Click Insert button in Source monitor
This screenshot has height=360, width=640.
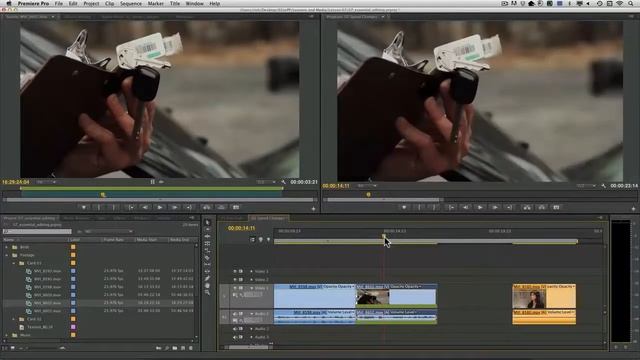click(x=207, y=207)
